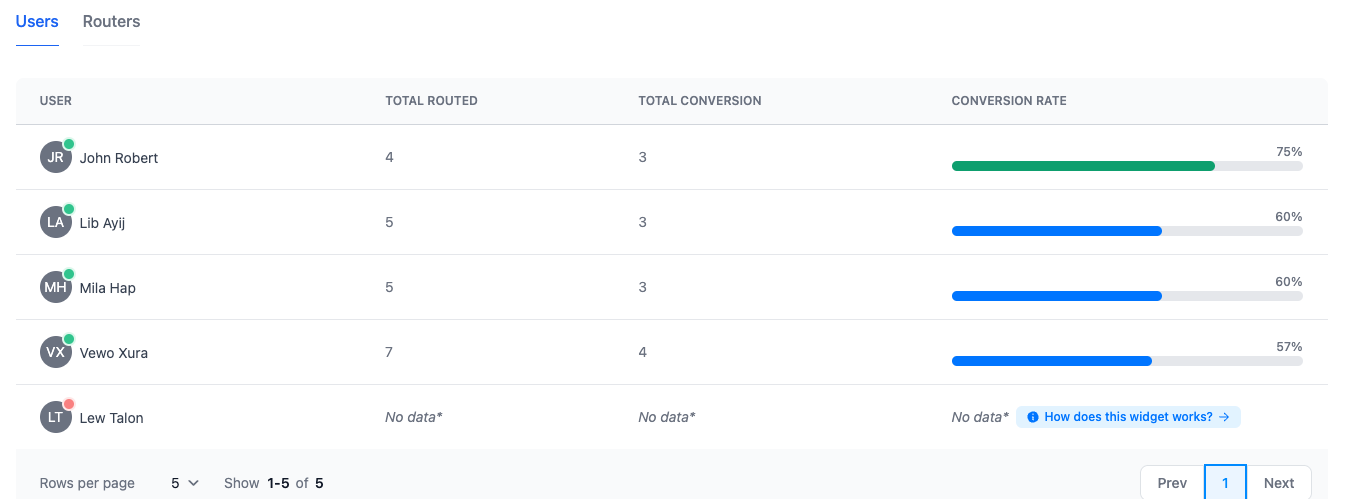Click Lew Talon's LT avatar icon
1363x499 pixels.
click(56, 418)
